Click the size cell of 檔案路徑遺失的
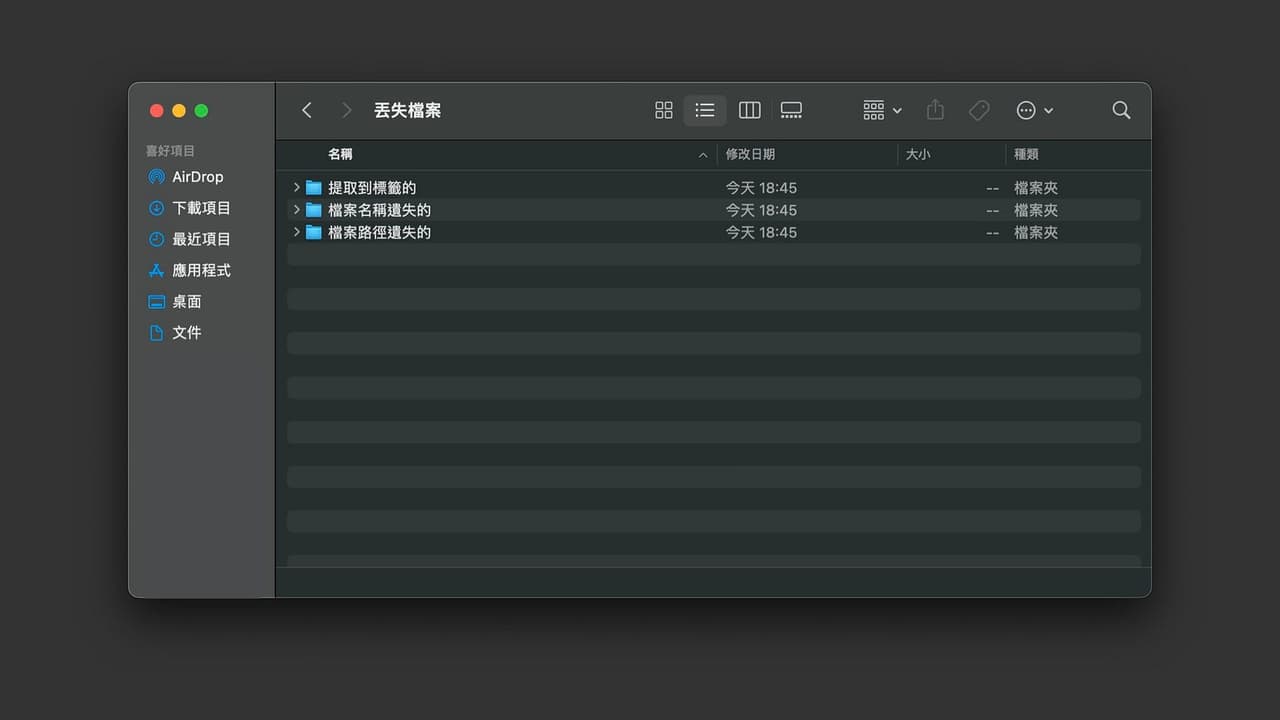This screenshot has height=720, width=1280. point(992,232)
